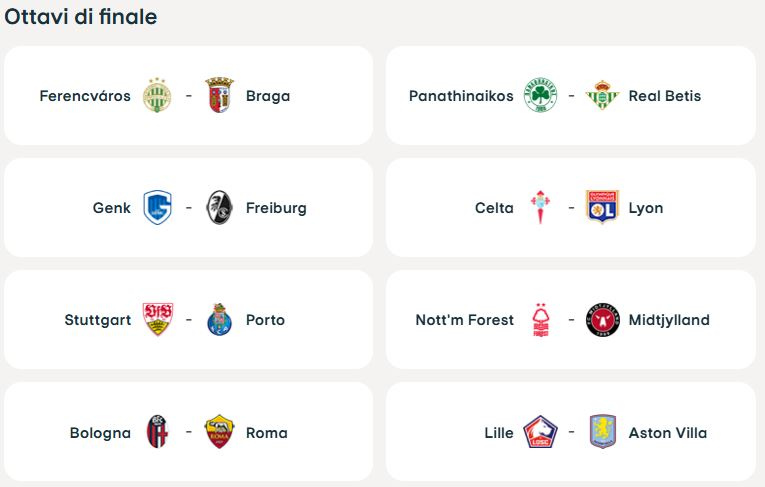Open the Stuttgart team name link

click(97, 320)
